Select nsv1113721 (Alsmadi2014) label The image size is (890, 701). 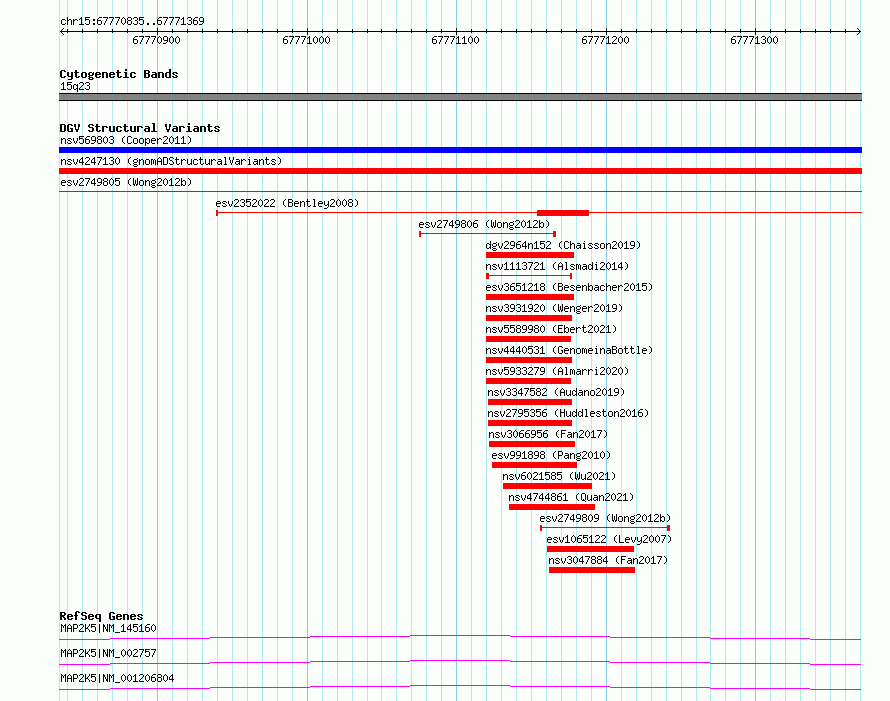coord(557,266)
